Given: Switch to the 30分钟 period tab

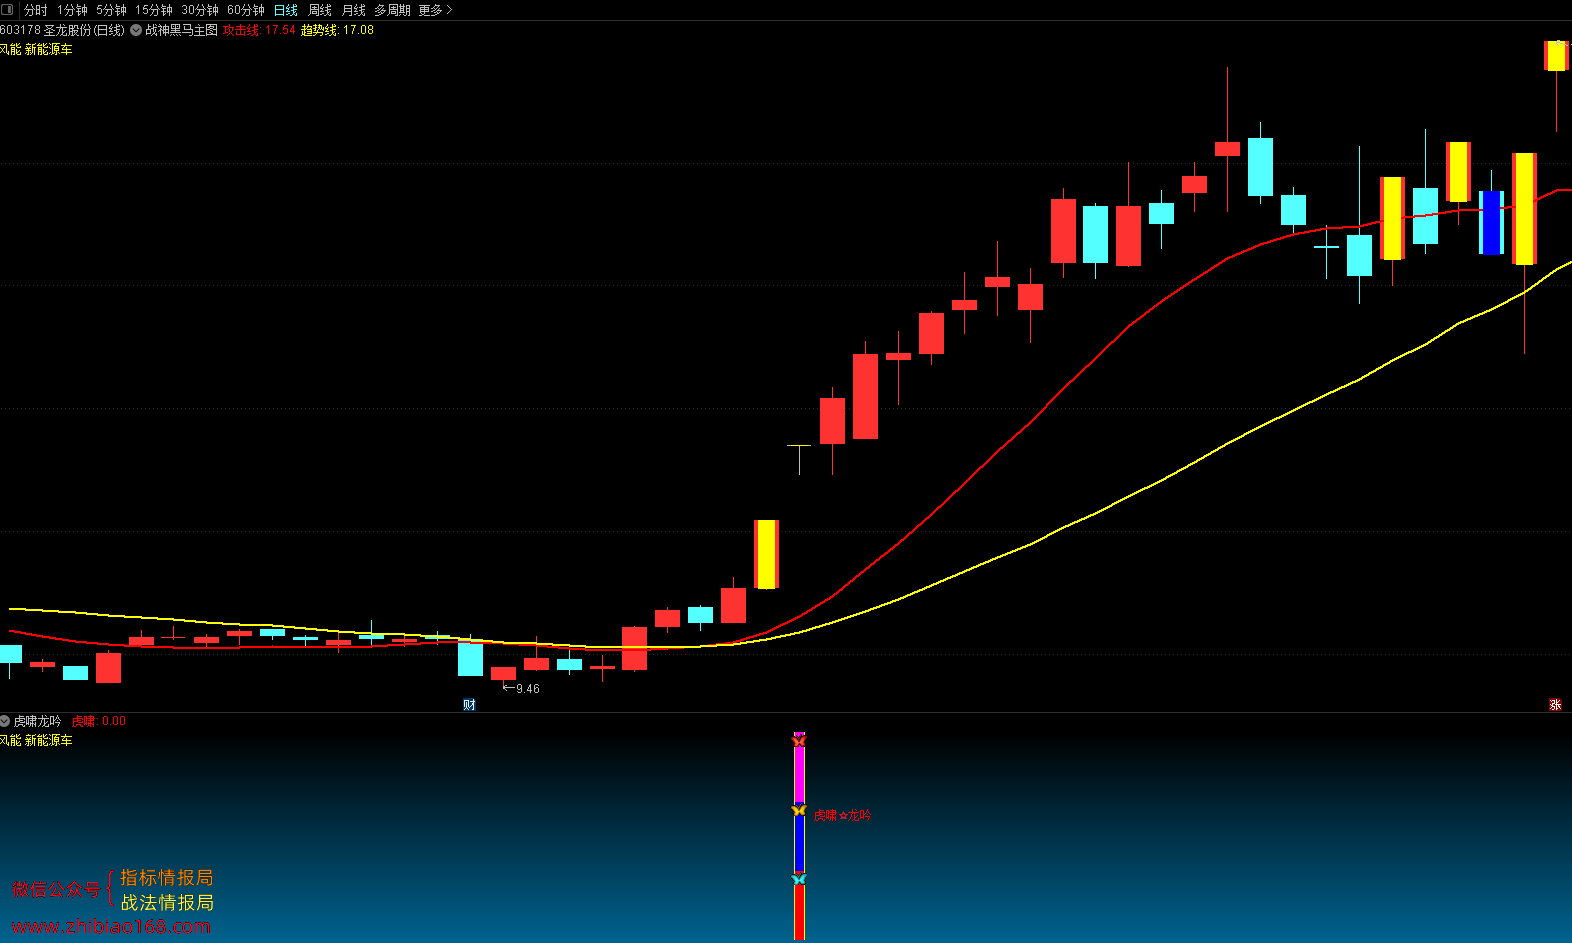Looking at the screenshot, I should point(200,10).
